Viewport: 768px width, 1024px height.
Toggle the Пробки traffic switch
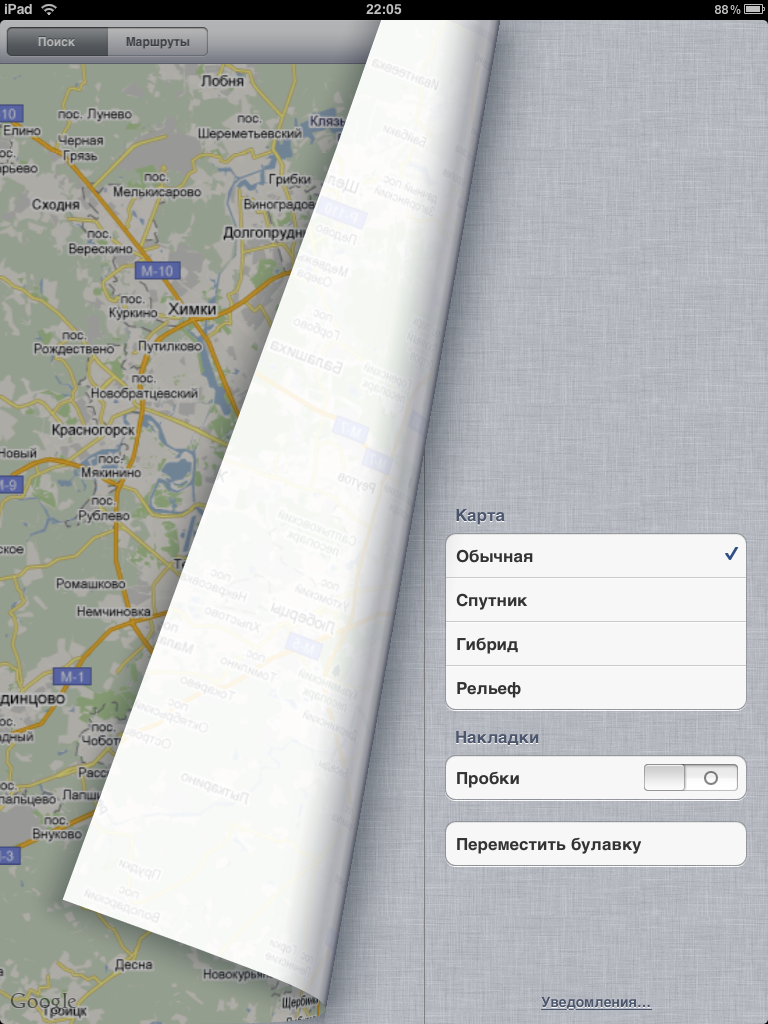[x=690, y=778]
